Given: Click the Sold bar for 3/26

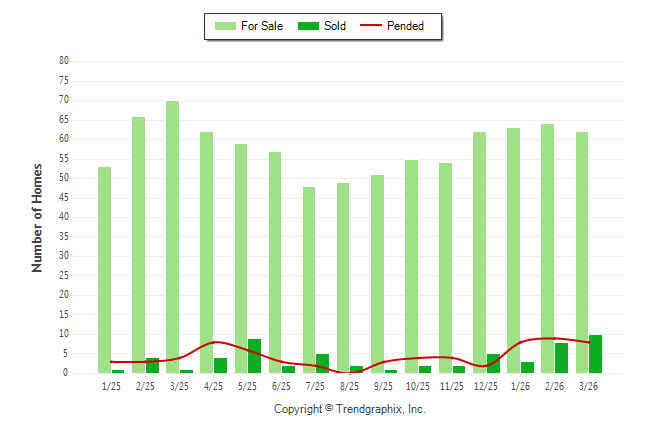Looking at the screenshot, I should click(x=596, y=354).
